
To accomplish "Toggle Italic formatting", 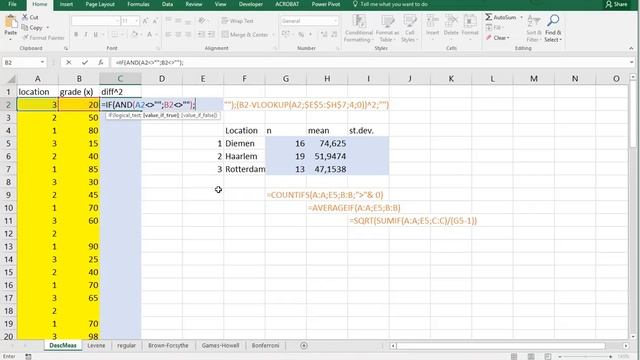I will [x=86, y=35].
